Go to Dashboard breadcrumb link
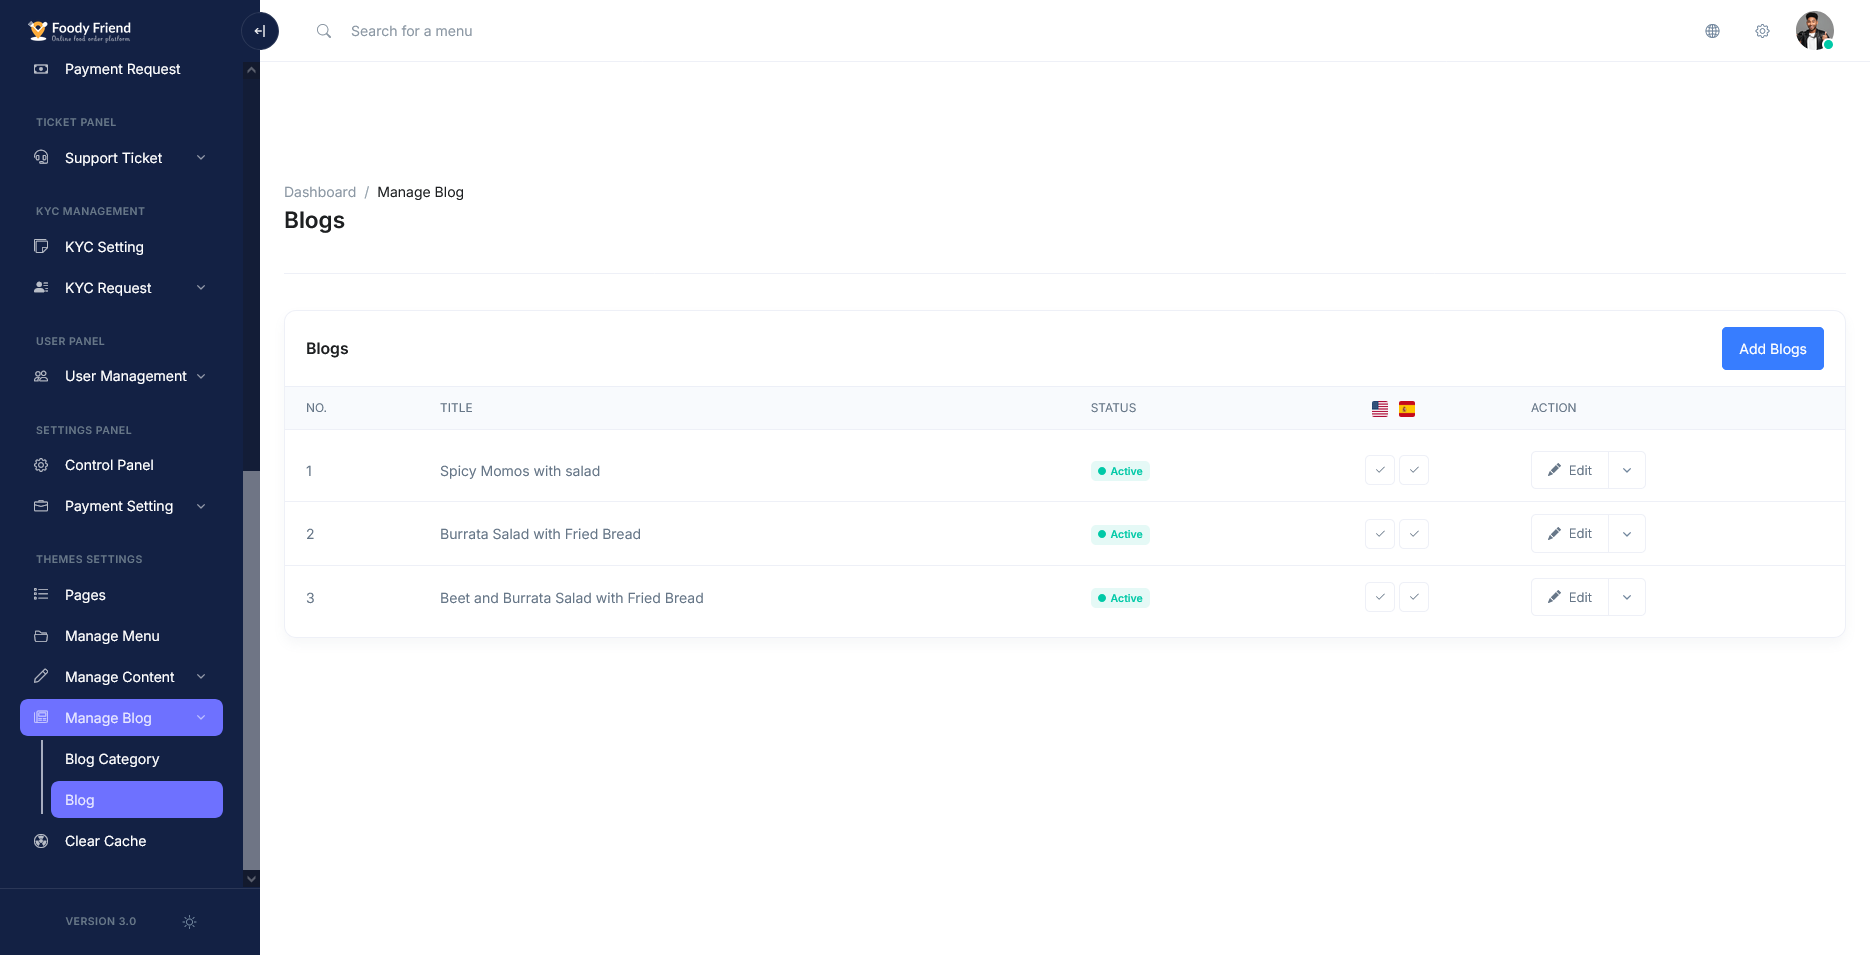 tap(320, 192)
